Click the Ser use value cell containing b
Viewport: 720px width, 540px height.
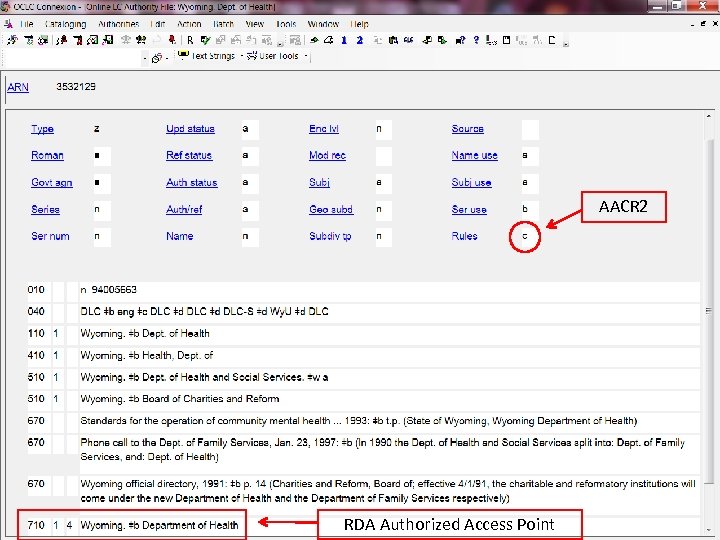[530, 210]
